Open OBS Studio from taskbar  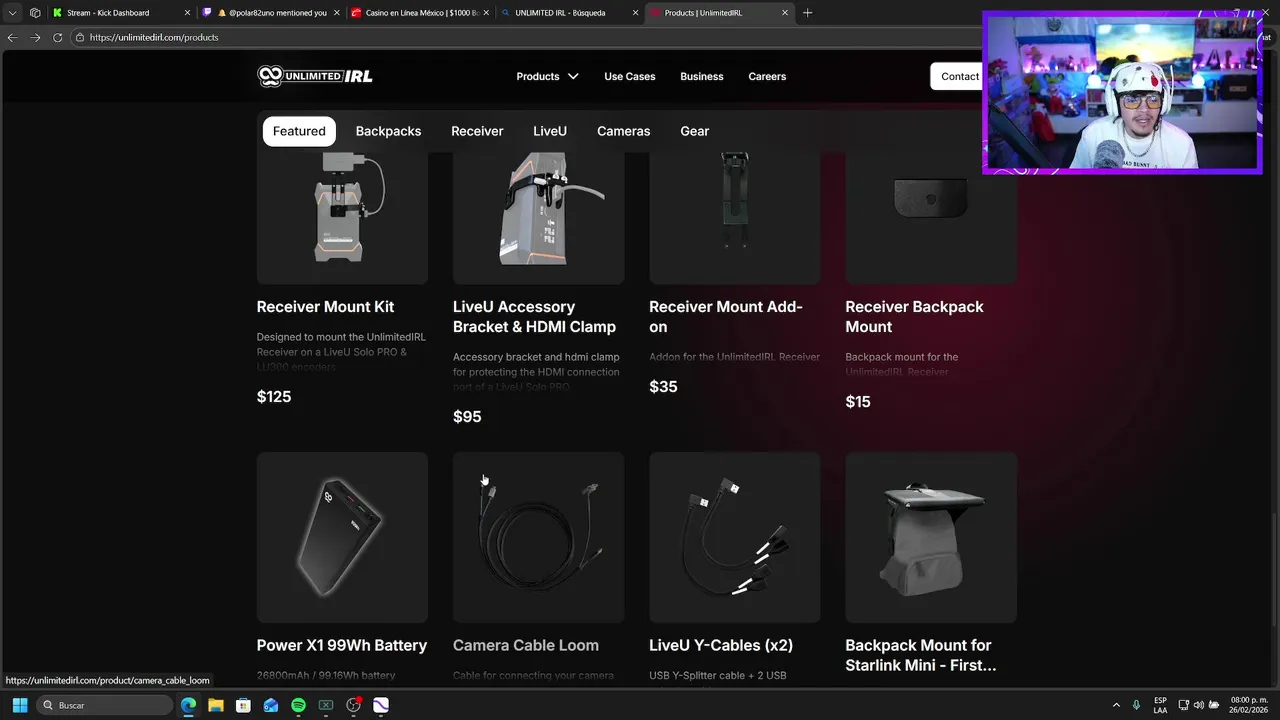353,705
